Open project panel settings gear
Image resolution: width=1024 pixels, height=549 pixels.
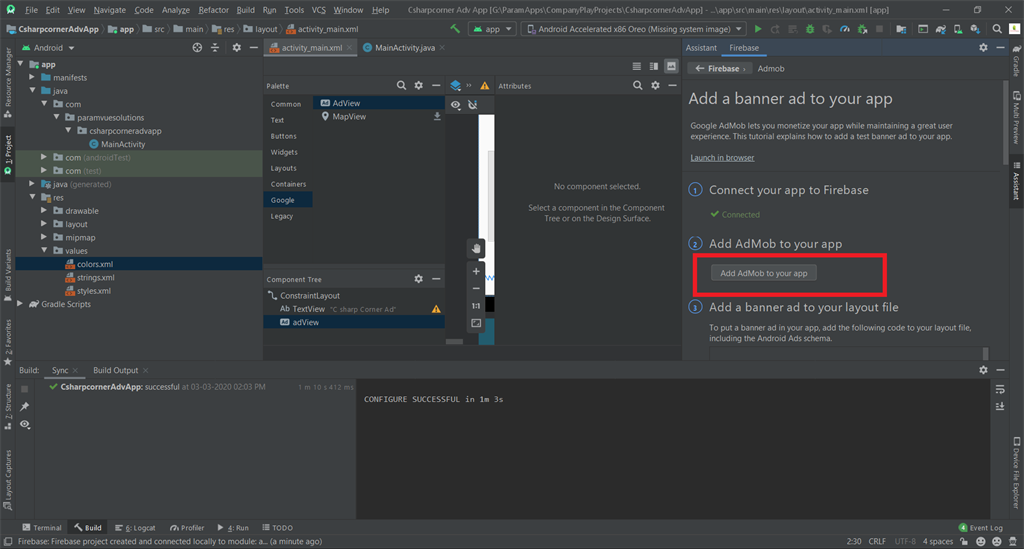point(236,48)
